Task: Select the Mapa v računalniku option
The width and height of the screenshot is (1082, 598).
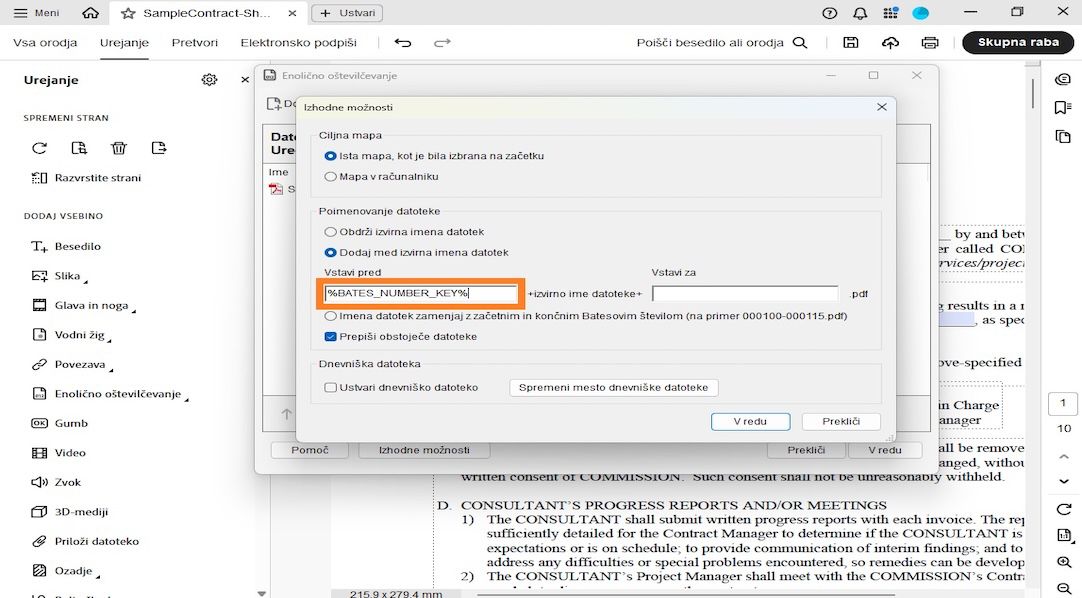Action: (330, 176)
